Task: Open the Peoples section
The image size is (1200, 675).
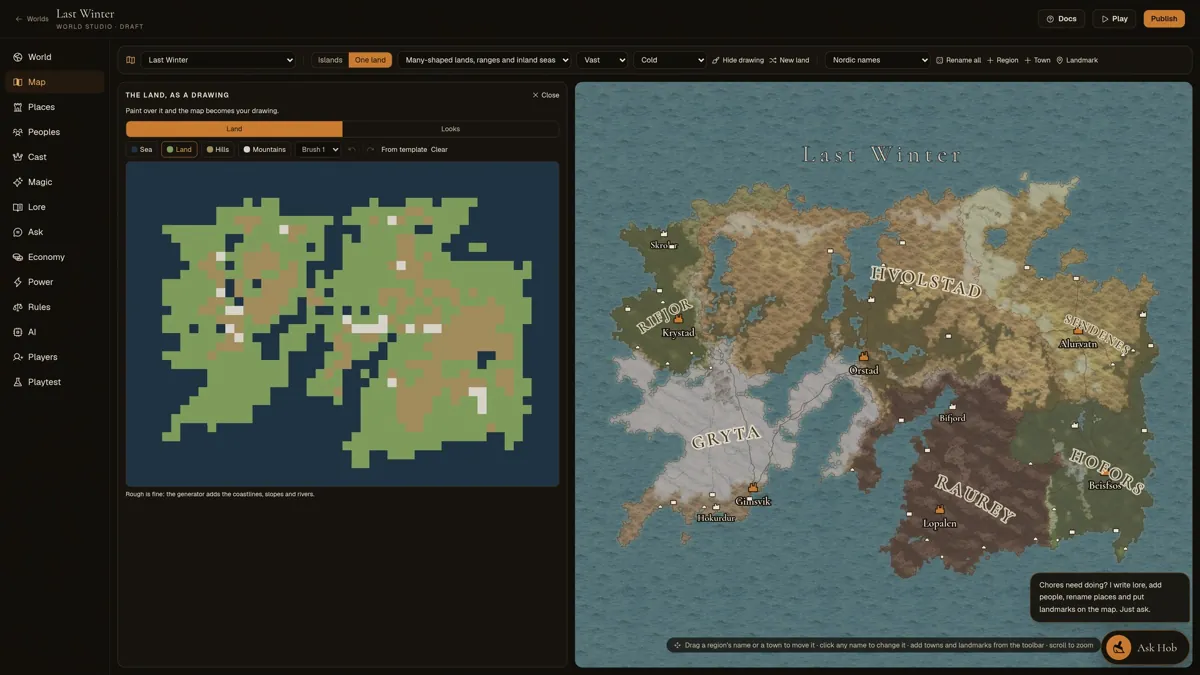Action: (x=55, y=132)
